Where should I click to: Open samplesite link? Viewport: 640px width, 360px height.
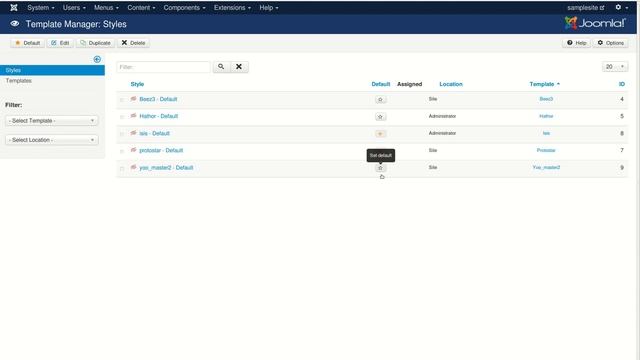(x=585, y=8)
